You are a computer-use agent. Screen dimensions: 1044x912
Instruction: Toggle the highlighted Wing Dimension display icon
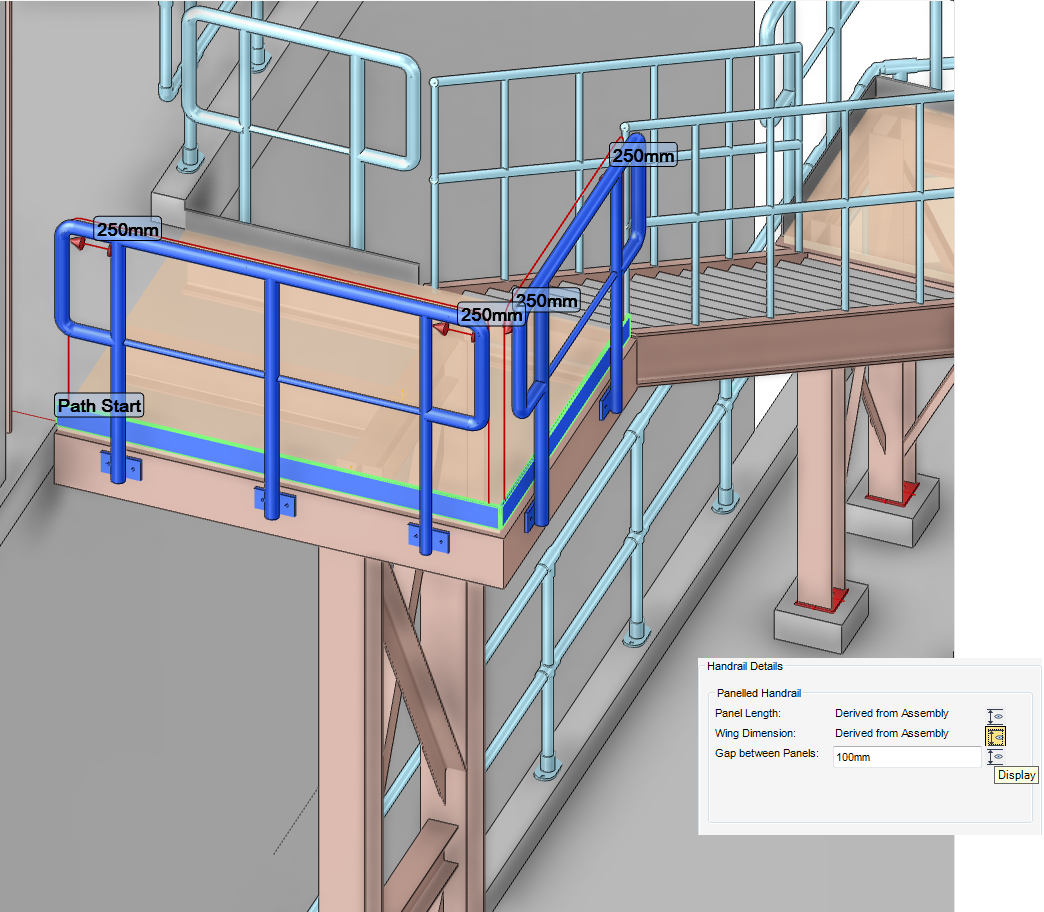click(x=995, y=737)
